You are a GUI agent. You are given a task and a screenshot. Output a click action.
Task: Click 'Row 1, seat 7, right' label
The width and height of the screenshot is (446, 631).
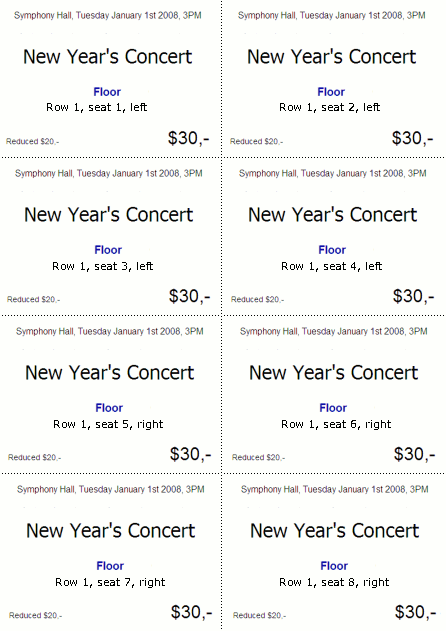(x=110, y=582)
